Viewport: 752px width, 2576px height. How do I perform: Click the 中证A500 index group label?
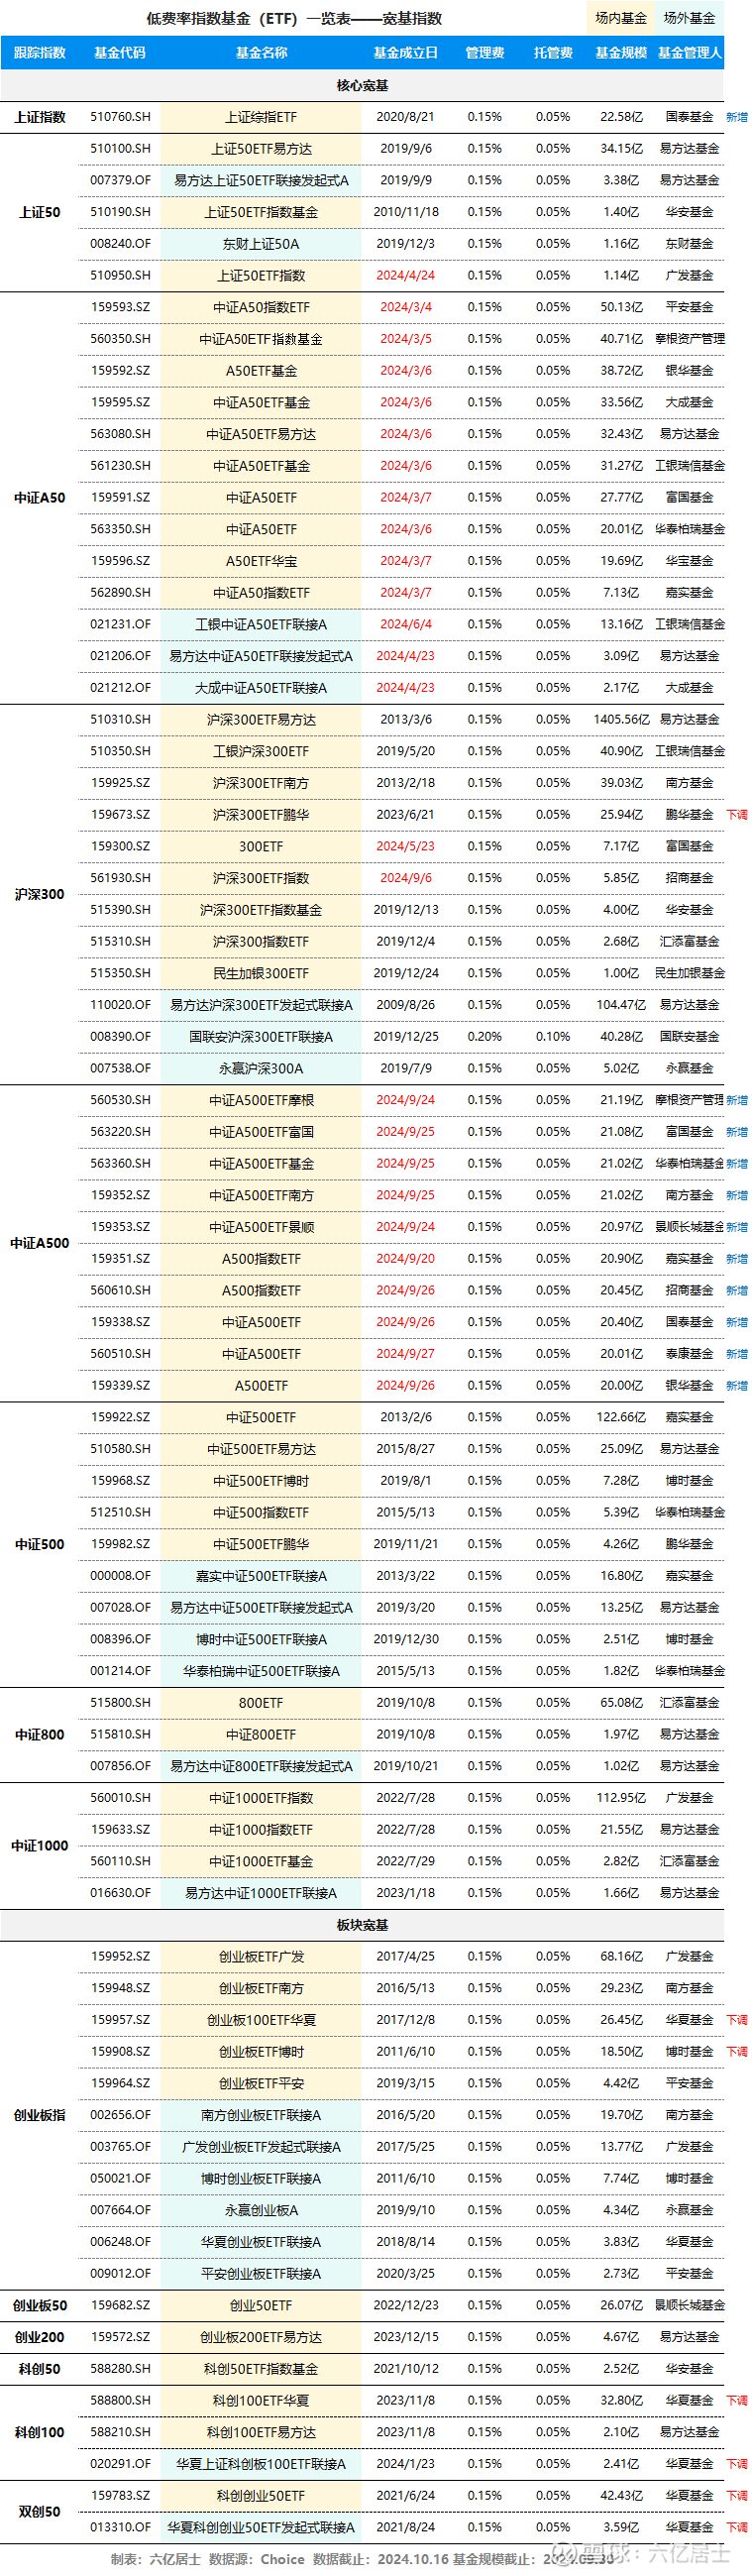40,1243
